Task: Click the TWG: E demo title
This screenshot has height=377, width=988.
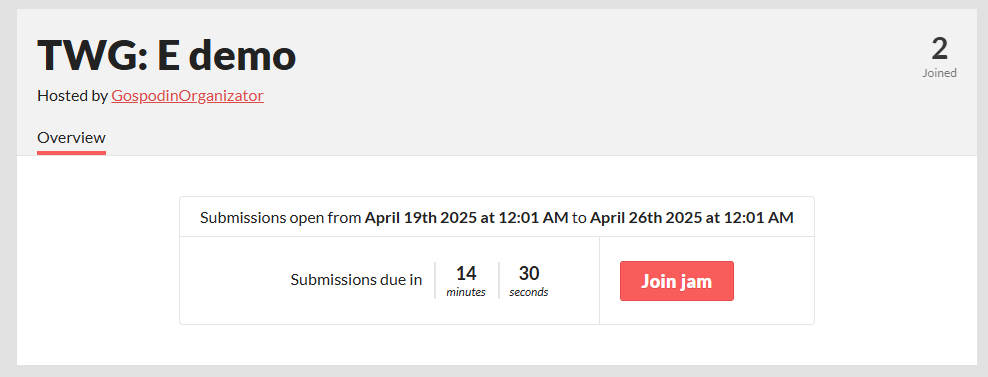Action: 166,55
